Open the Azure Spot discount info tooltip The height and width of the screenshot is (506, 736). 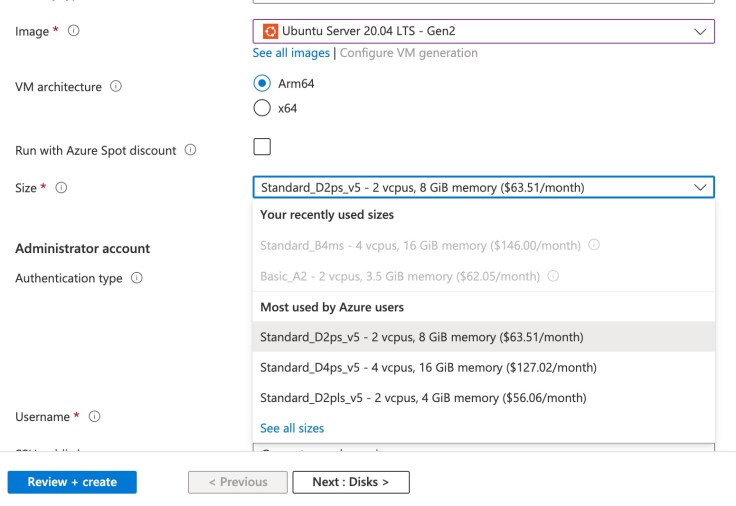[190, 150]
